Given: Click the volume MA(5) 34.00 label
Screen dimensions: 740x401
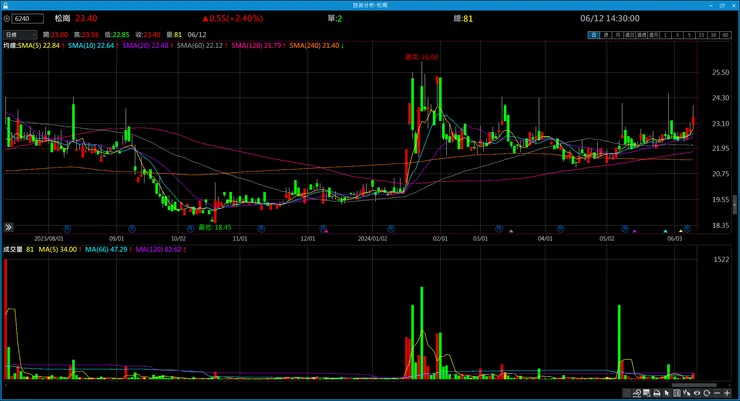Looking at the screenshot, I should [x=60, y=250].
